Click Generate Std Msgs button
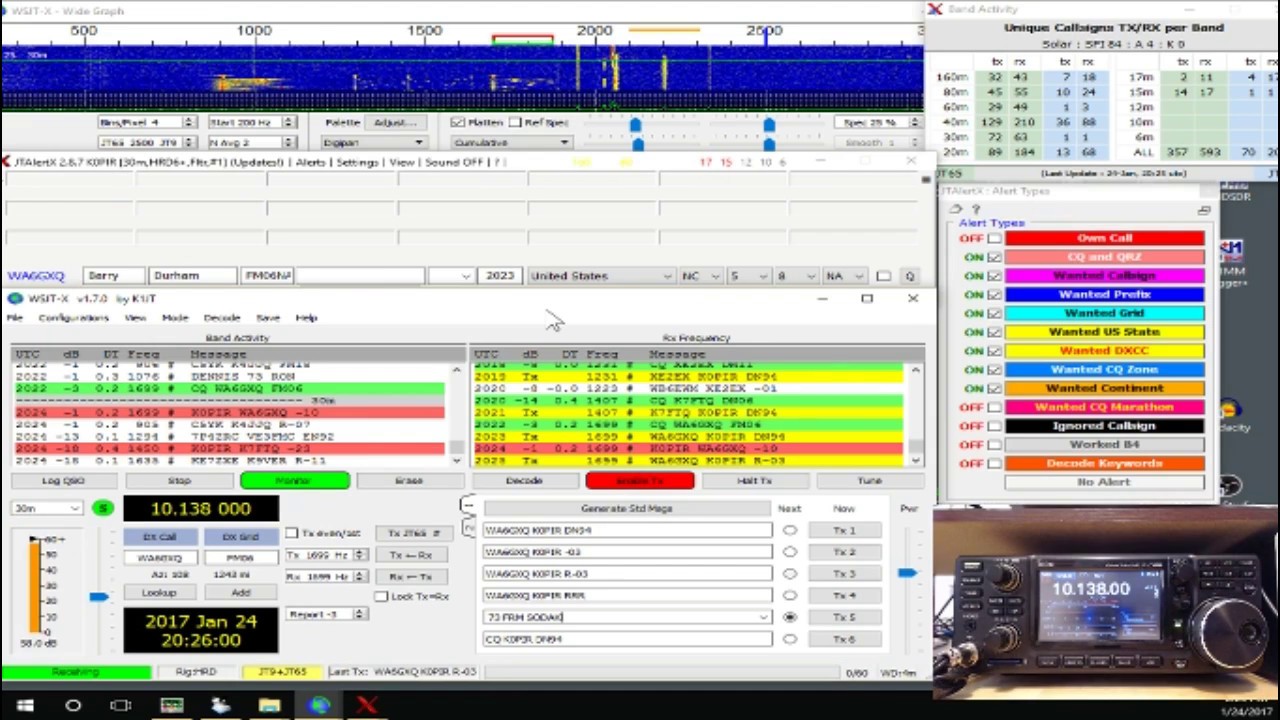This screenshot has width=1280, height=720. tap(627, 508)
